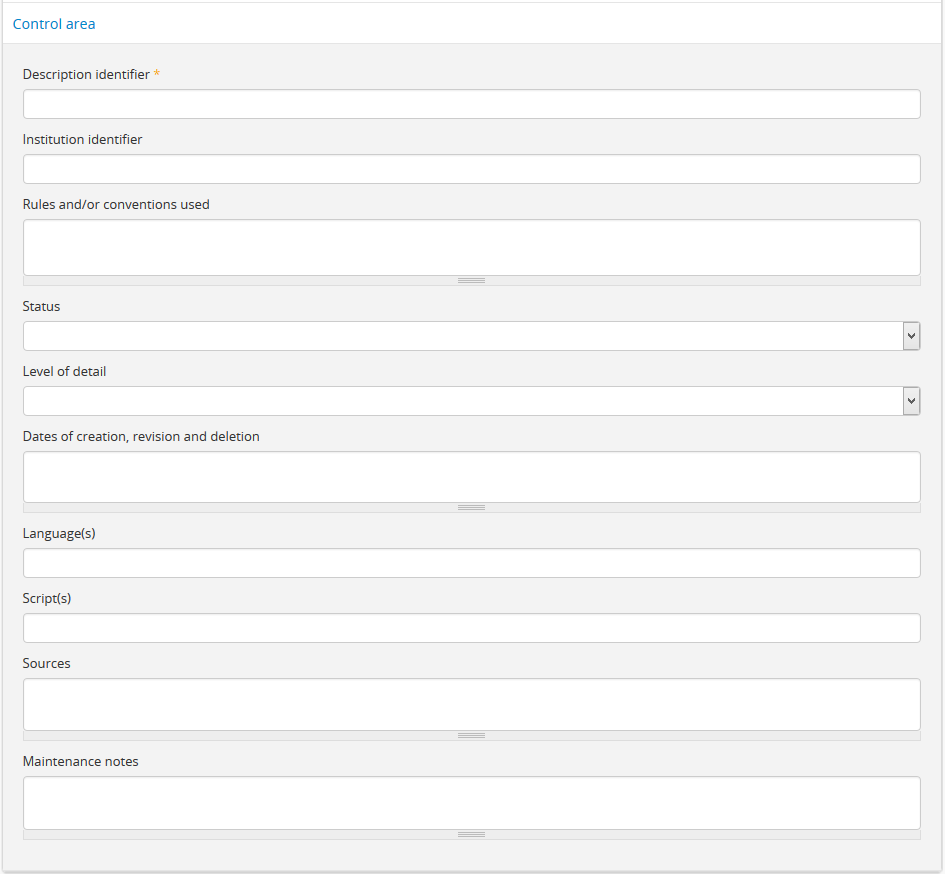Focus the Institution identifier input box
The height and width of the screenshot is (874, 945).
[x=471, y=169]
